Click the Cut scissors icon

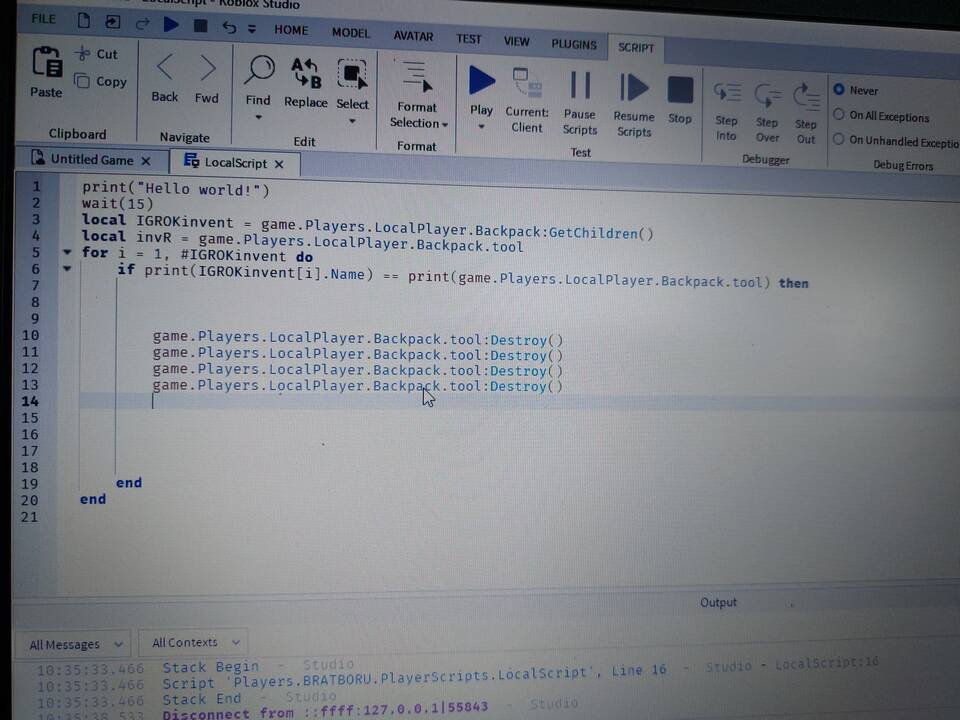(x=82, y=54)
